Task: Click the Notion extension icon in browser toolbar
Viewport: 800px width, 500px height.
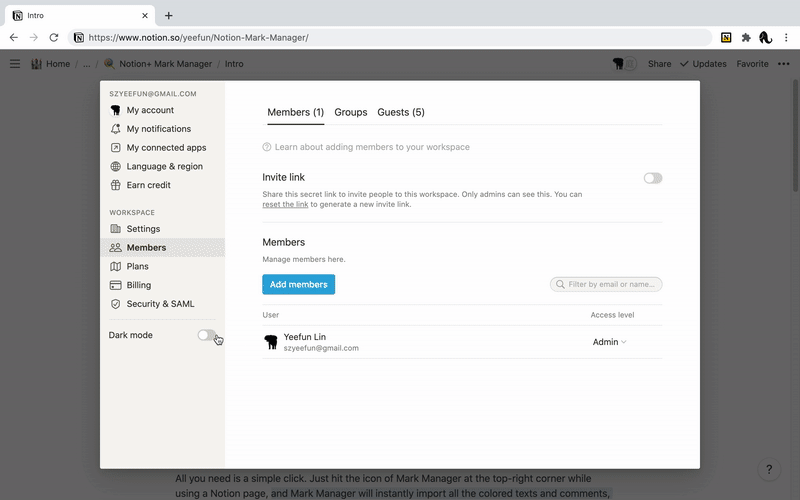Action: (x=726, y=37)
